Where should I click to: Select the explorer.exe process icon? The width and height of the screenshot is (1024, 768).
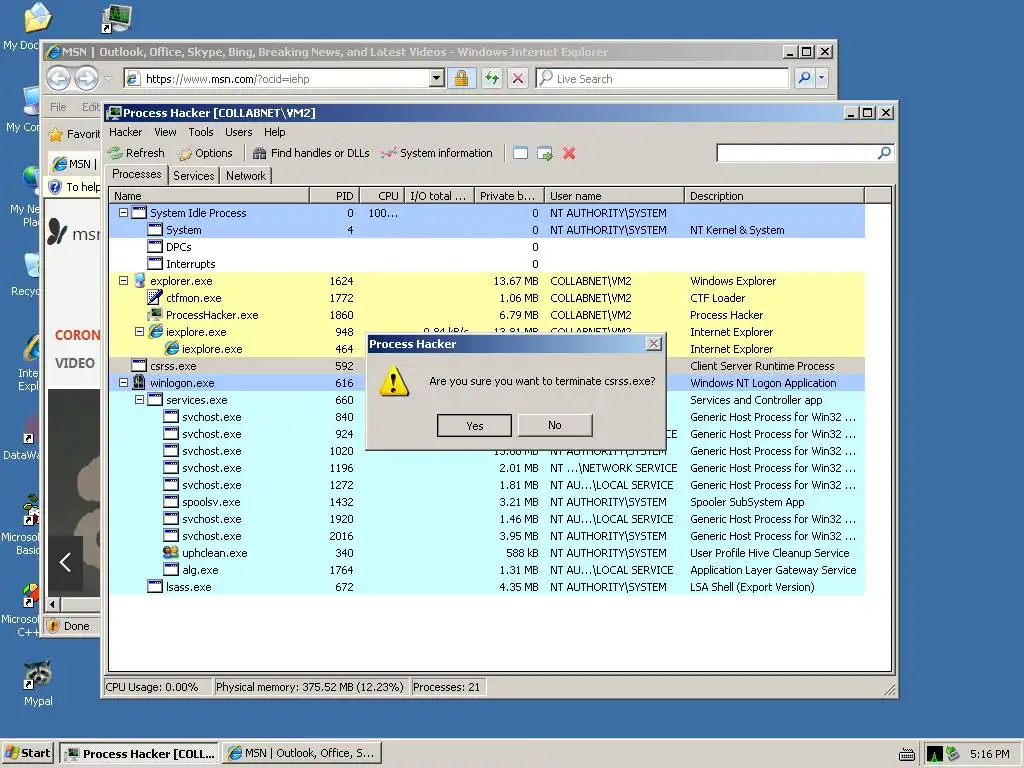139,281
